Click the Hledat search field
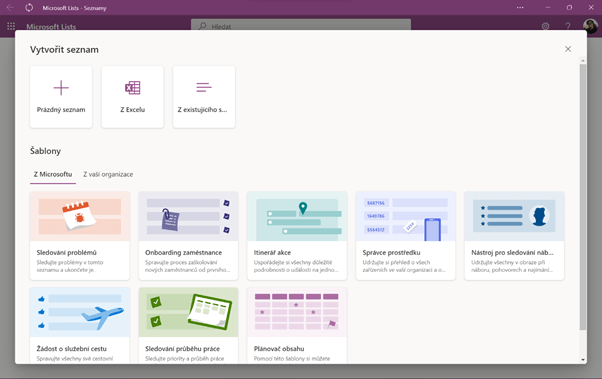 301,26
